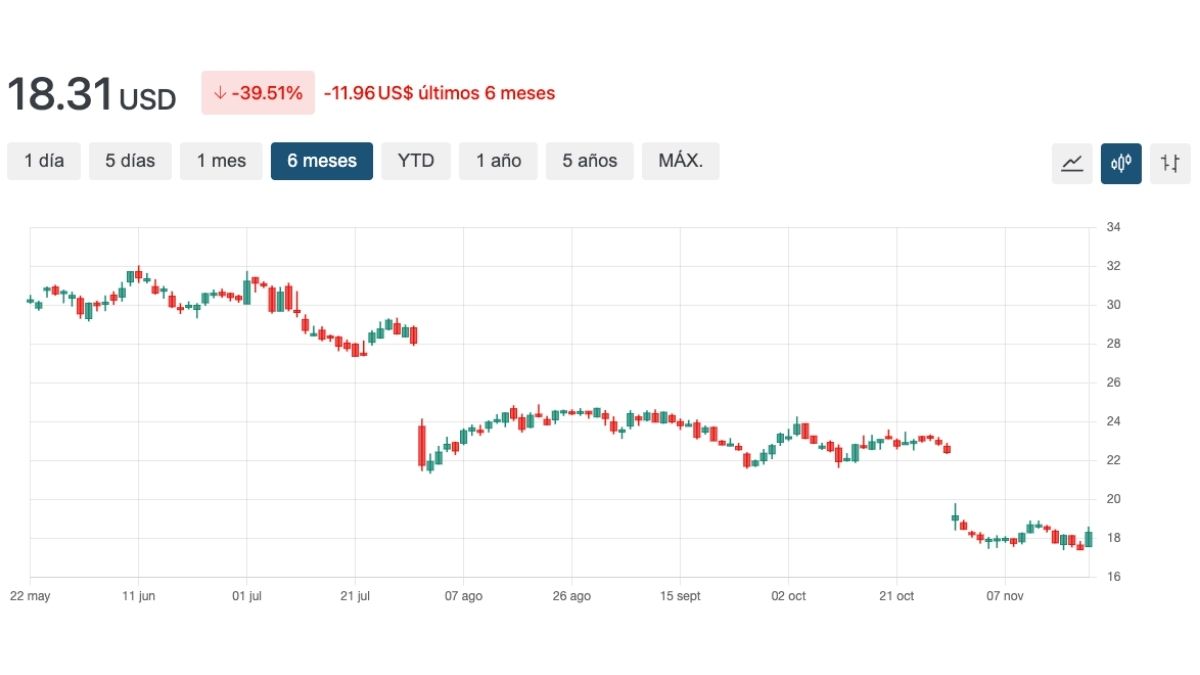Image resolution: width=1200 pixels, height=675 pixels.
Task: Click the large red candle in early August
Action: pyautogui.click(x=422, y=445)
